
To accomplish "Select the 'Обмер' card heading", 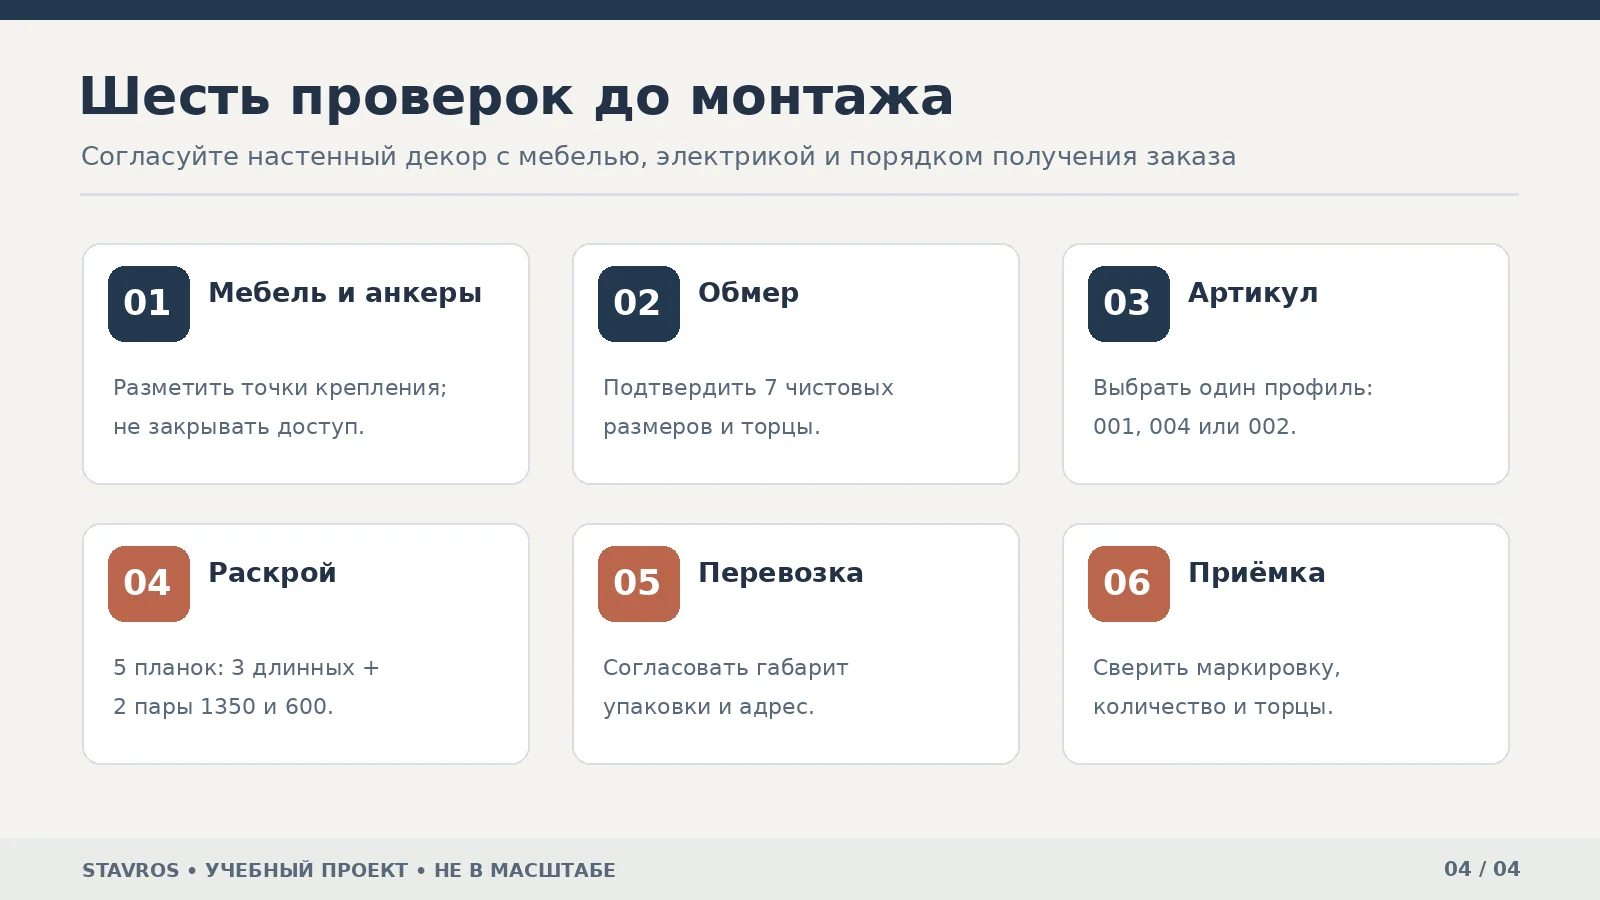I will (x=748, y=293).
